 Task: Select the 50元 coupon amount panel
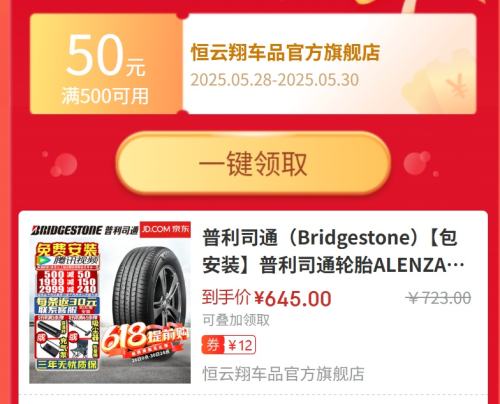(106, 64)
